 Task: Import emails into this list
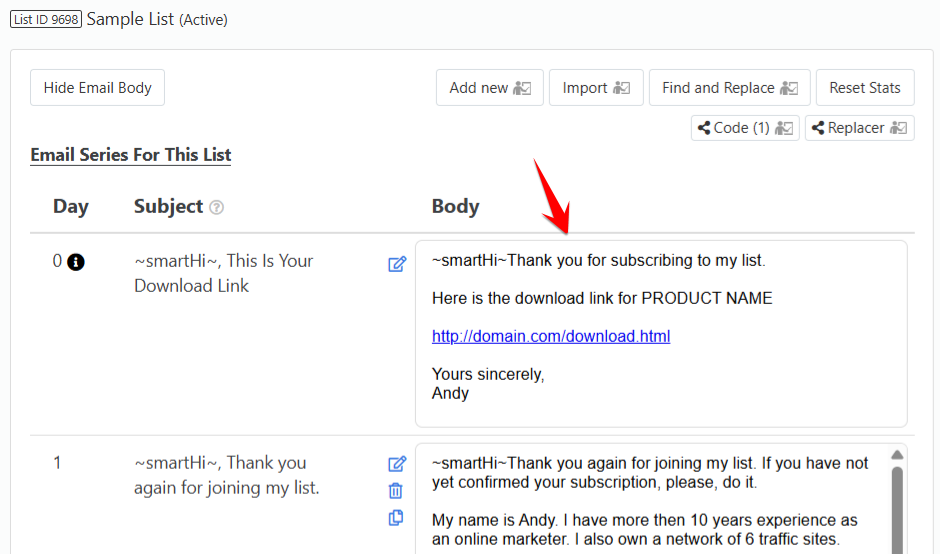pos(596,88)
